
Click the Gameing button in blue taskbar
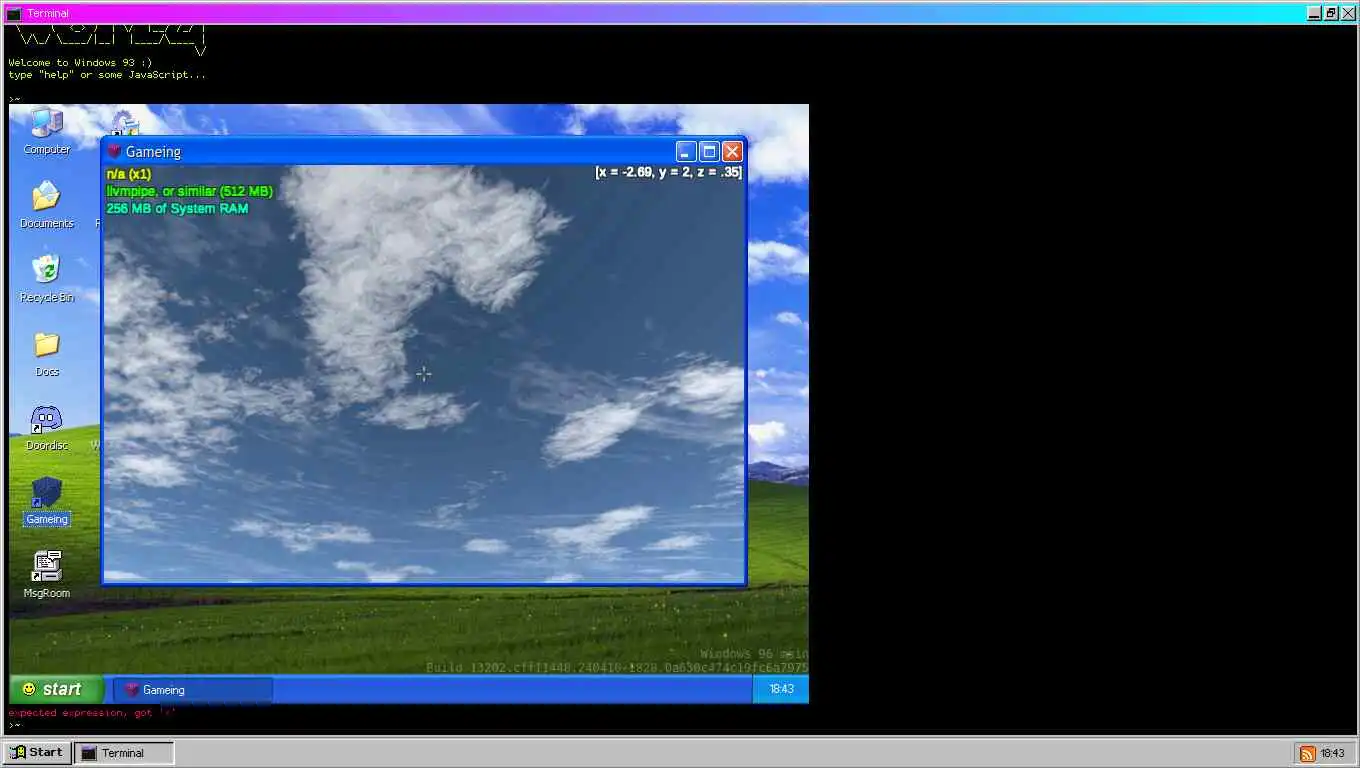(193, 690)
